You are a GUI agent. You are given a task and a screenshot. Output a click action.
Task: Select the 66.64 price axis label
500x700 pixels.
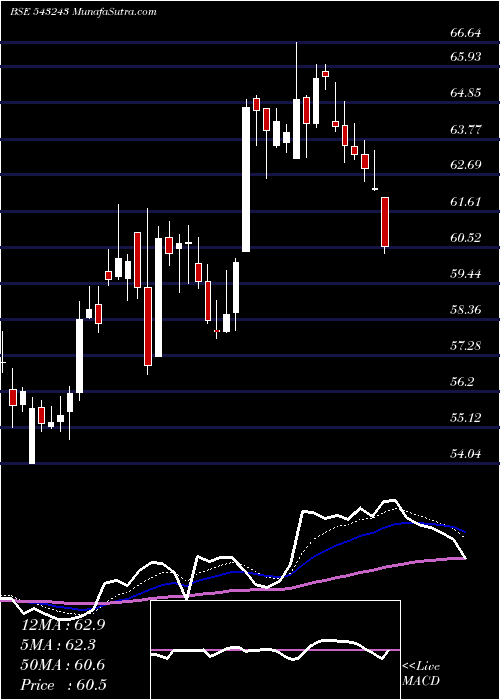point(466,33)
